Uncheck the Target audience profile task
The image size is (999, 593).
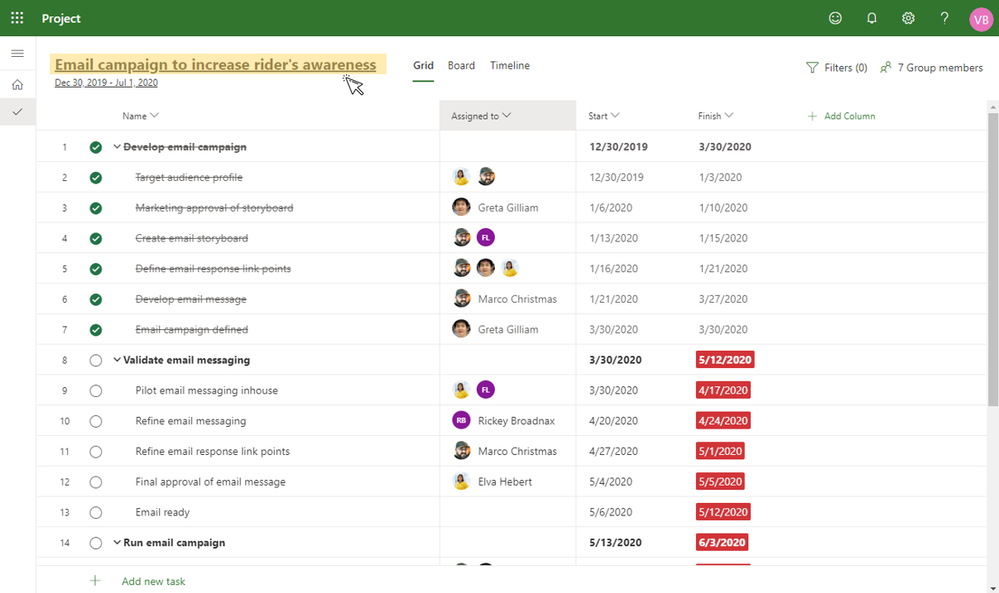click(x=96, y=178)
